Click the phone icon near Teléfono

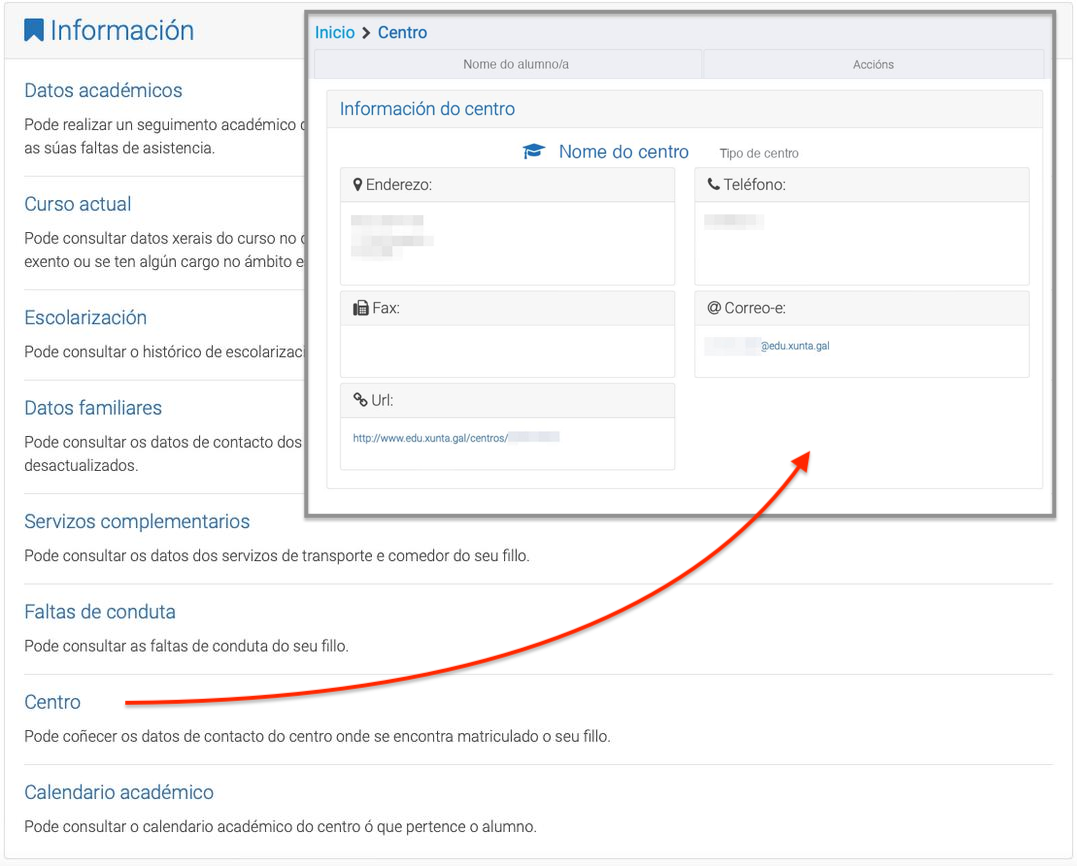[713, 185]
